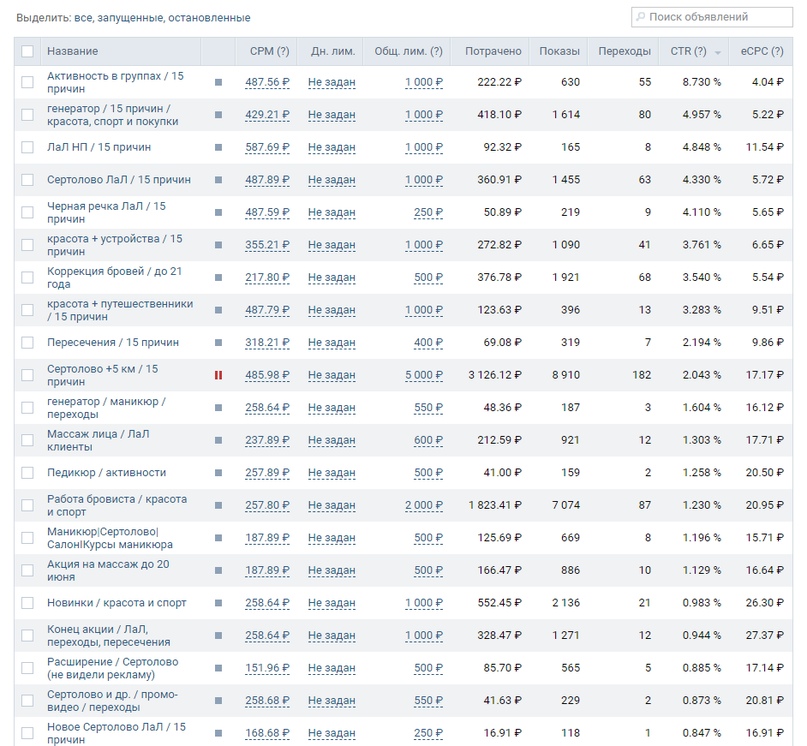Select running ads via 'запущенные' link
Viewport: 807px width, 746px height.
tap(130, 18)
